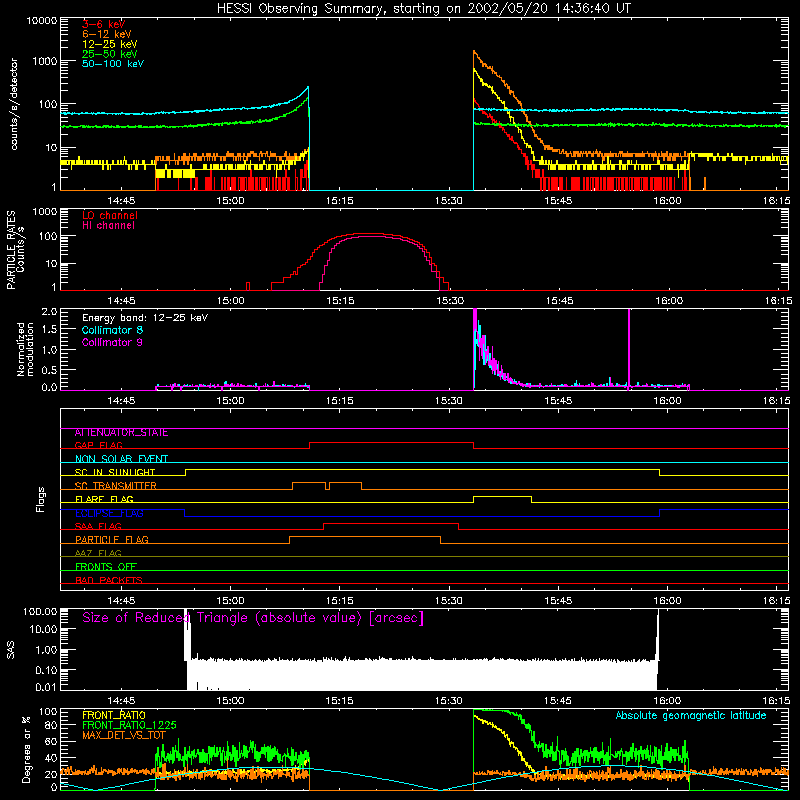Click the Size of Reduced Triangle title
The width and height of the screenshot is (800, 800).
point(253,618)
